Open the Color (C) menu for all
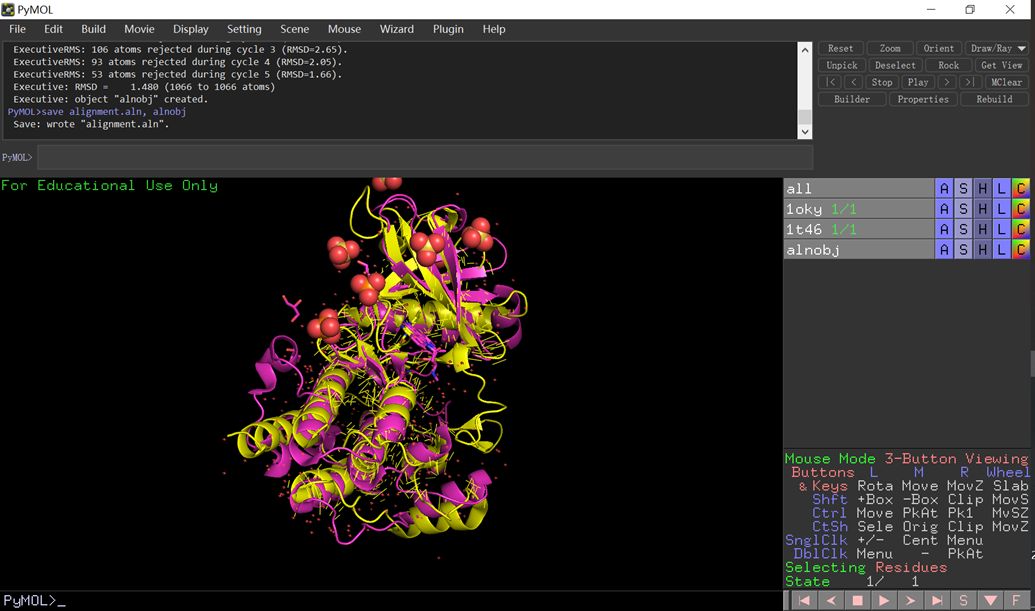 coord(1020,189)
